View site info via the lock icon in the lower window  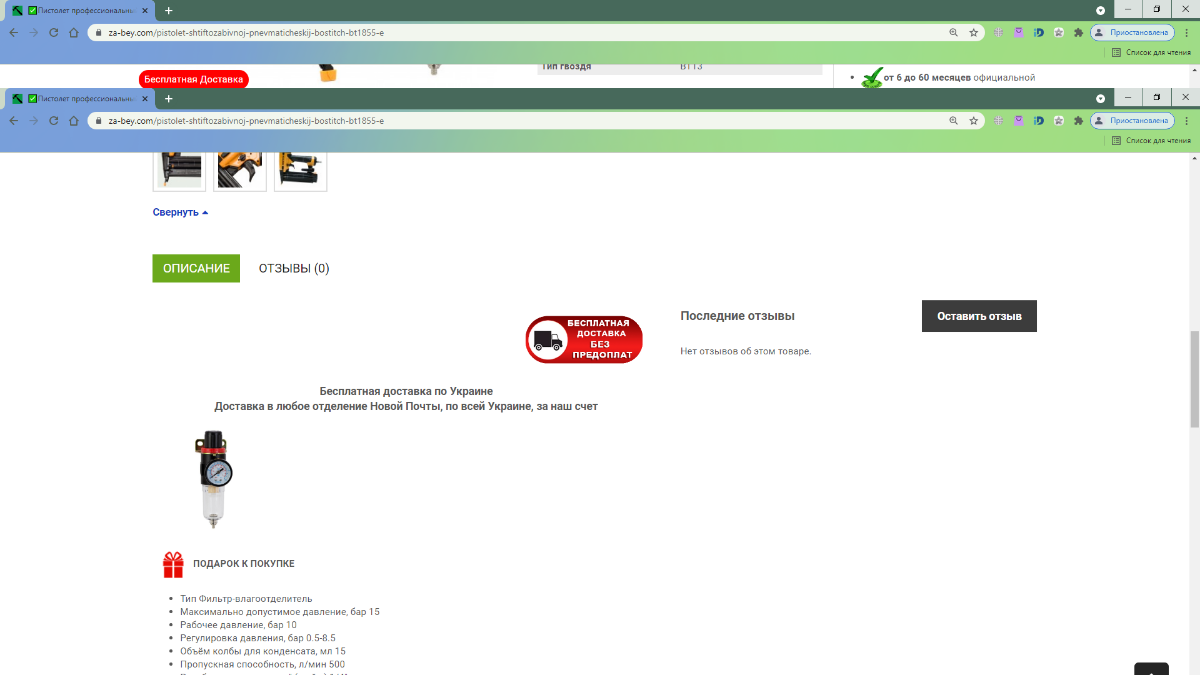click(x=99, y=120)
